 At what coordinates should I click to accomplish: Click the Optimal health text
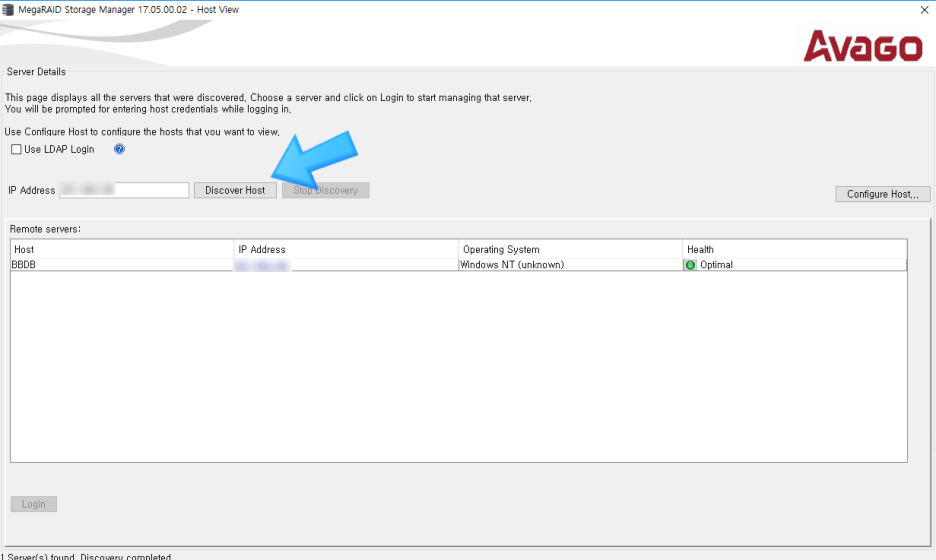(716, 264)
